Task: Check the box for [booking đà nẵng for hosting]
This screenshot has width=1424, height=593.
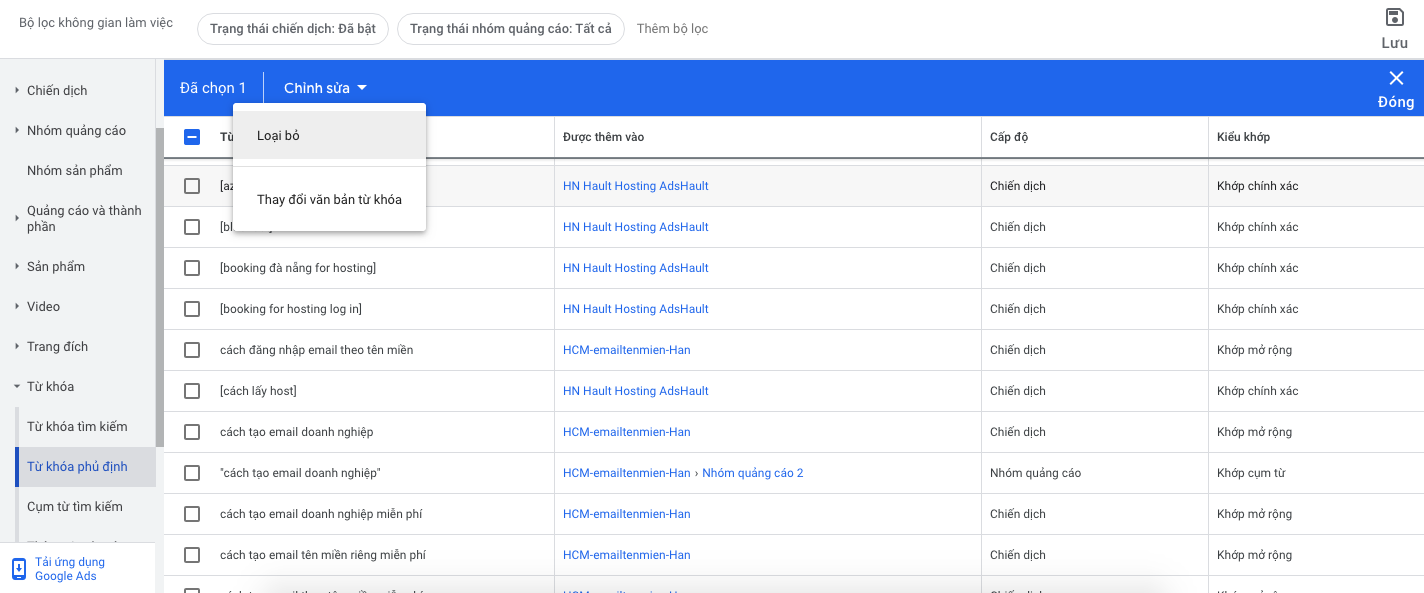Action: tap(192, 268)
